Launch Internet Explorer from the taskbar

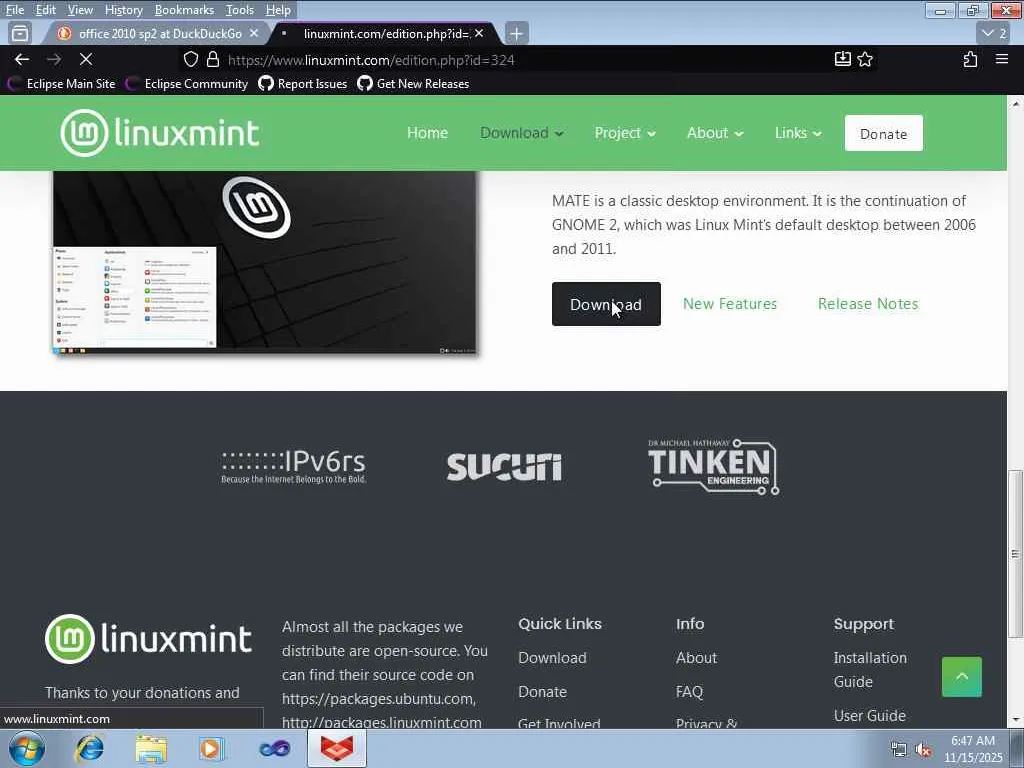click(x=89, y=748)
